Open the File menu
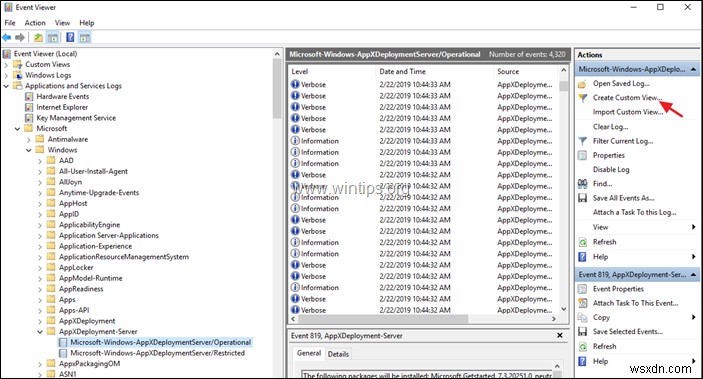 (10, 23)
